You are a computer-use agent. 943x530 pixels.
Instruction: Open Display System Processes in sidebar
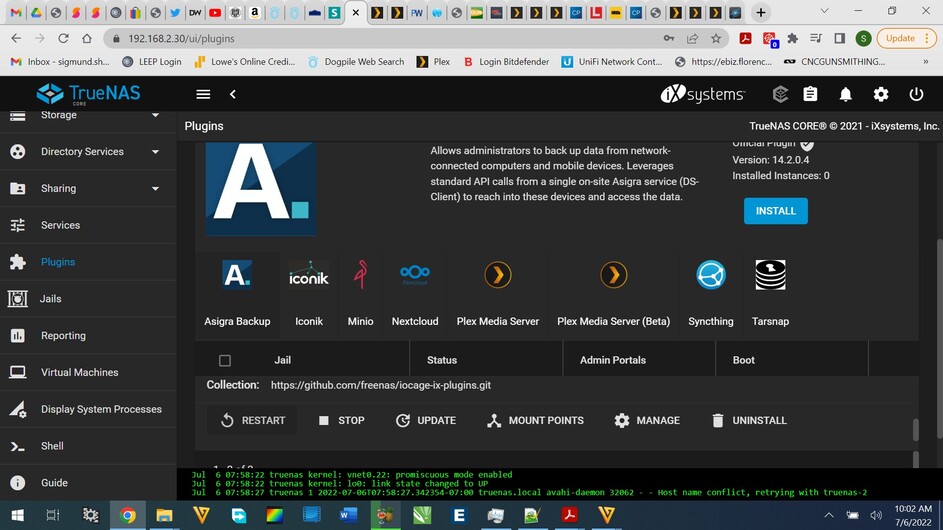[x=88, y=409]
